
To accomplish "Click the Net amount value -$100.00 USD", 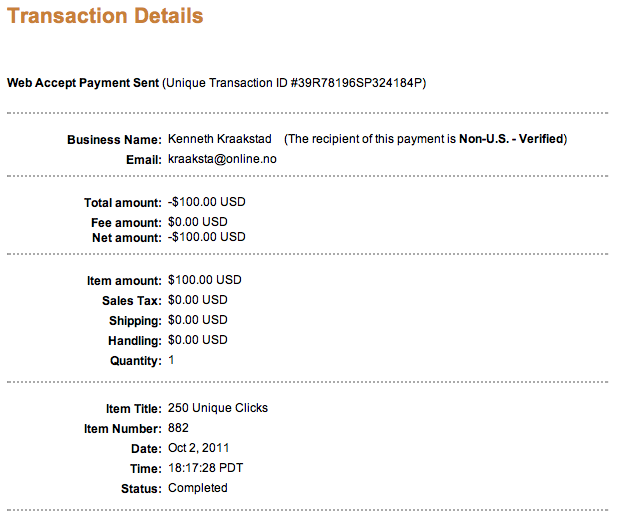I will (x=206, y=237).
